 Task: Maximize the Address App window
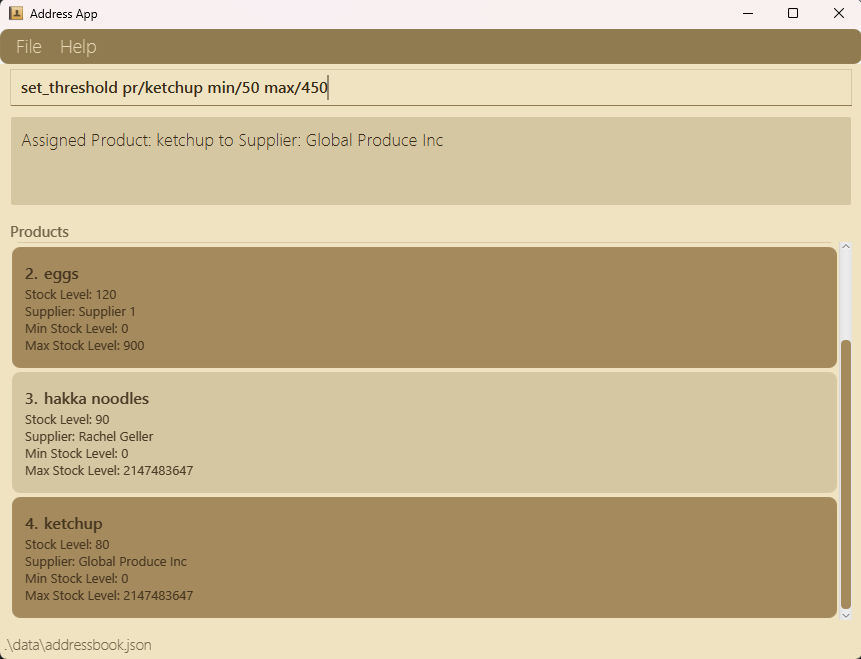coord(793,13)
